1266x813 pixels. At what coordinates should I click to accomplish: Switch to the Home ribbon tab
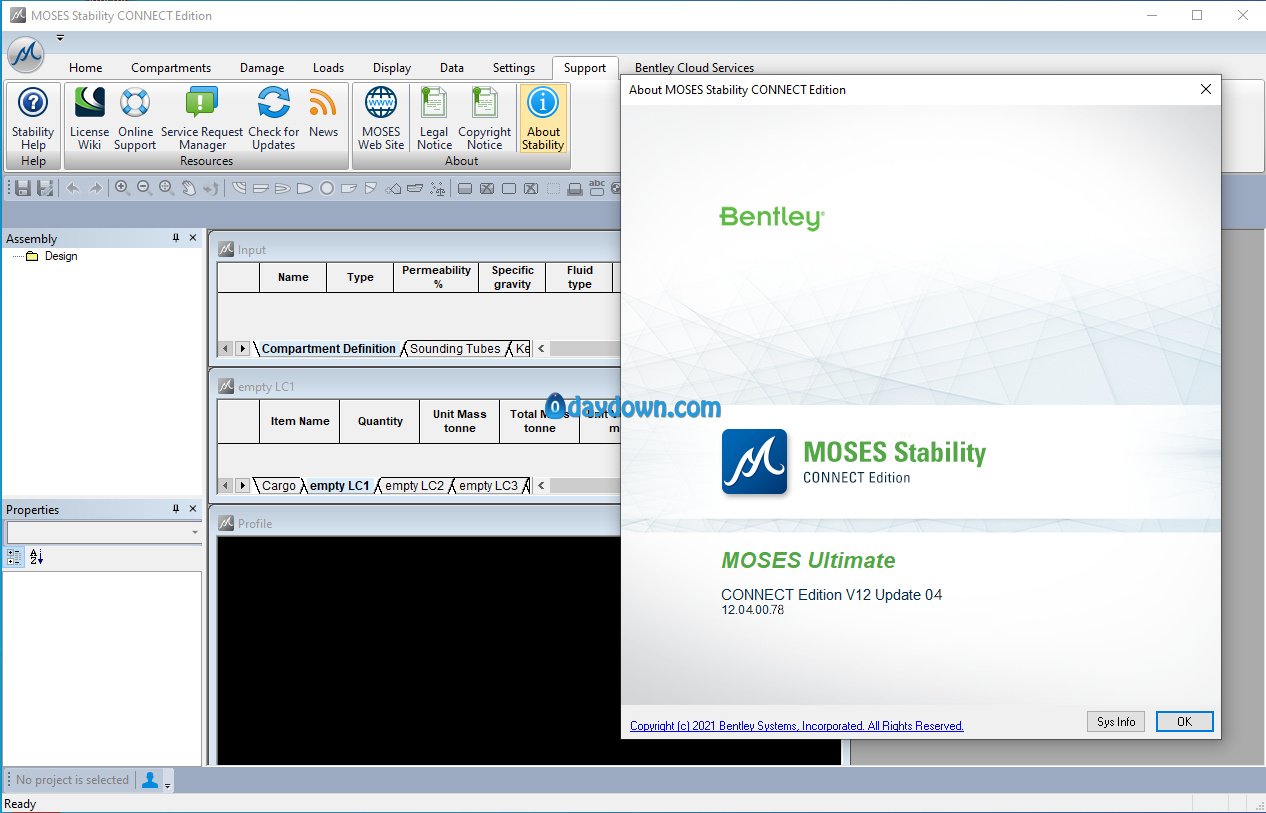[86, 68]
